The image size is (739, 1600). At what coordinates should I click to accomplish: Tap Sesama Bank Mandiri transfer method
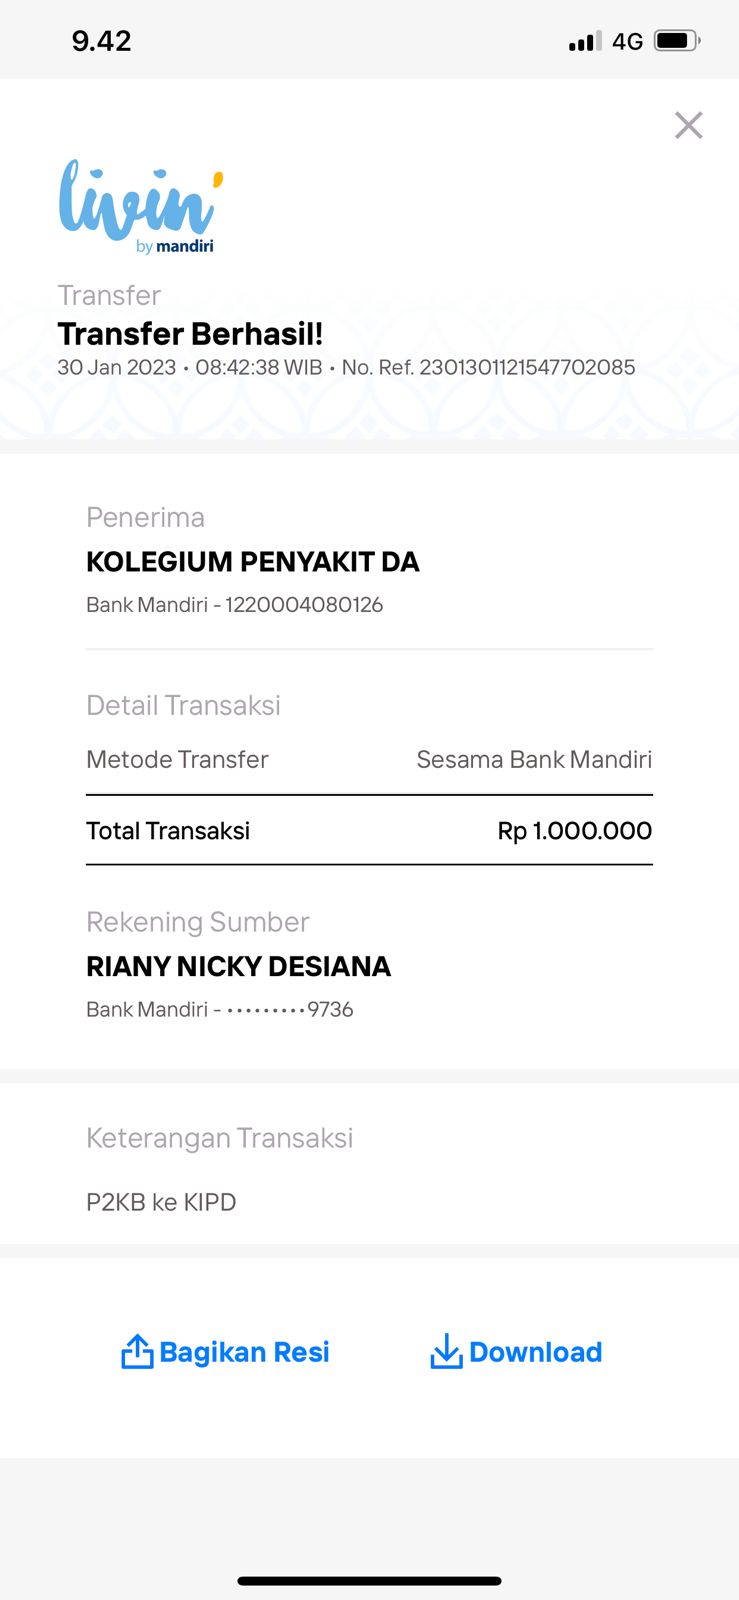coord(534,759)
